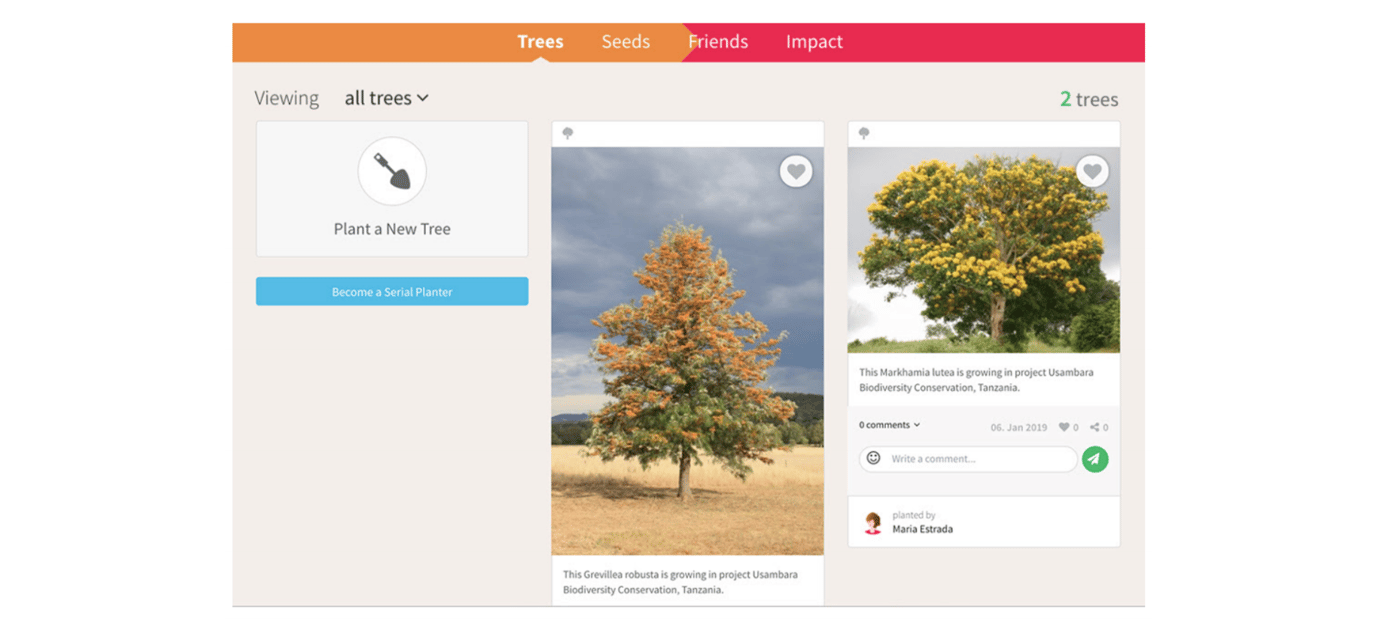Collapse the Viewing filter chevron
Viewport: 1376px width, 627px height.
424,98
